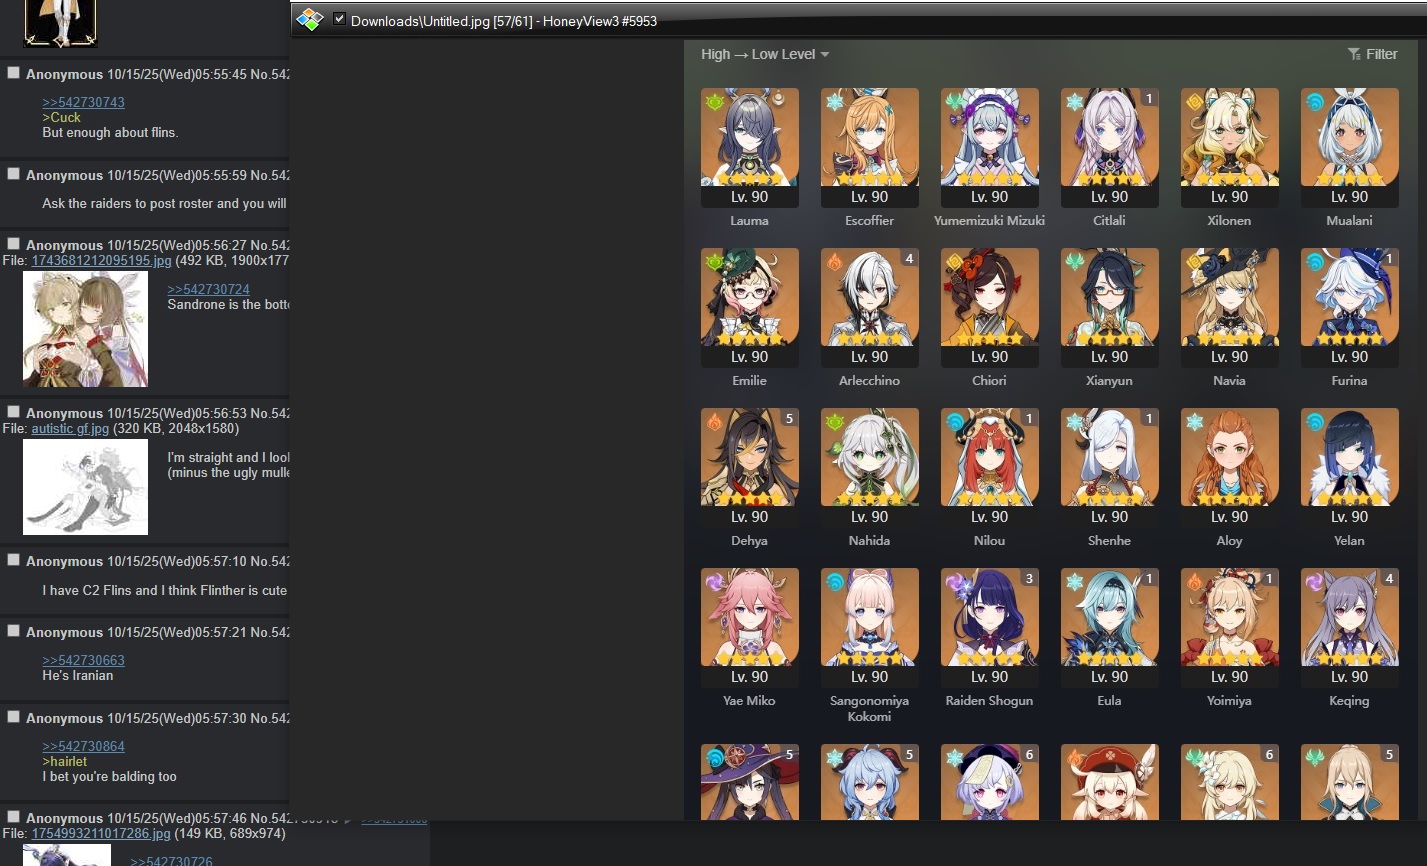Image resolution: width=1427 pixels, height=866 pixels.
Task: Click the HoneyView app icon in title bar
Action: coord(310,20)
